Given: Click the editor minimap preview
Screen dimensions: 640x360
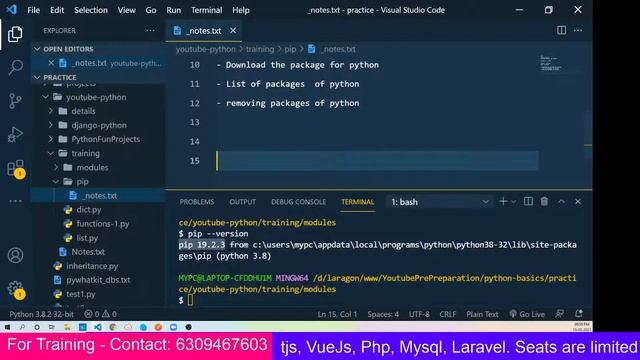Looking at the screenshot, I should point(550,63).
